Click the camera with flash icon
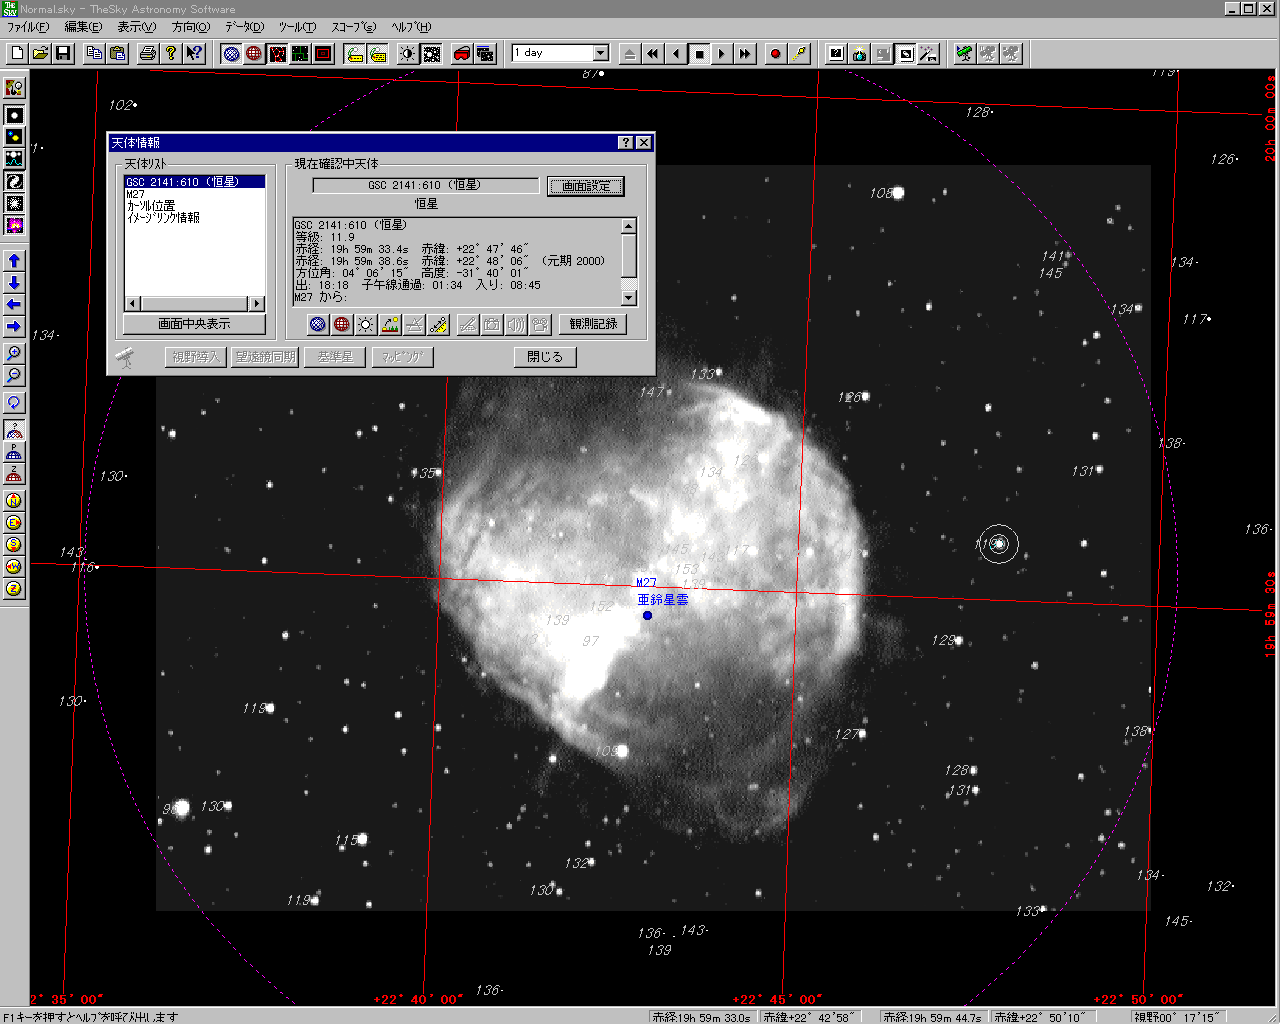The width and height of the screenshot is (1280, 1024). point(860,53)
